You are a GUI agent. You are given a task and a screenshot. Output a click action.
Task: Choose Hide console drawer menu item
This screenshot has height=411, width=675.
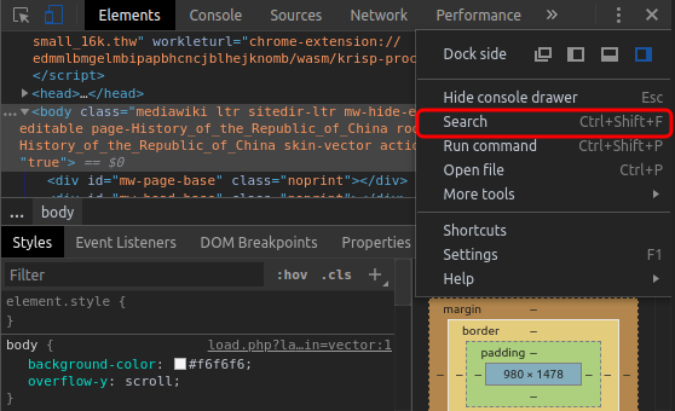click(544, 98)
